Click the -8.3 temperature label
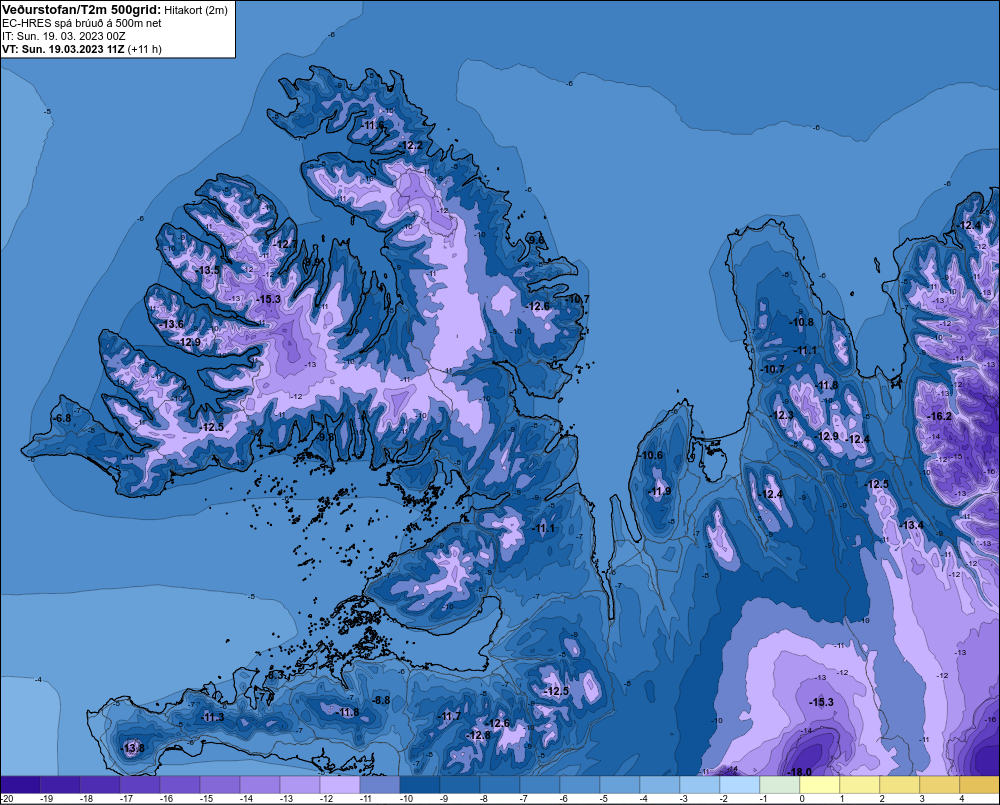Image resolution: width=1000 pixels, height=805 pixels. point(275,675)
